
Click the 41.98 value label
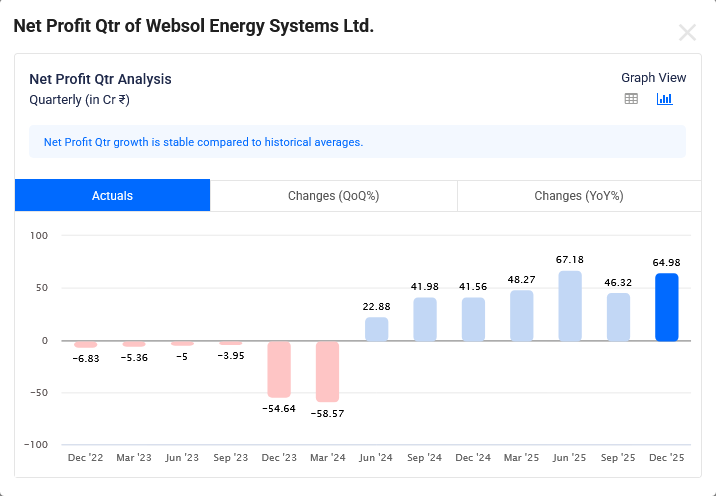425,286
